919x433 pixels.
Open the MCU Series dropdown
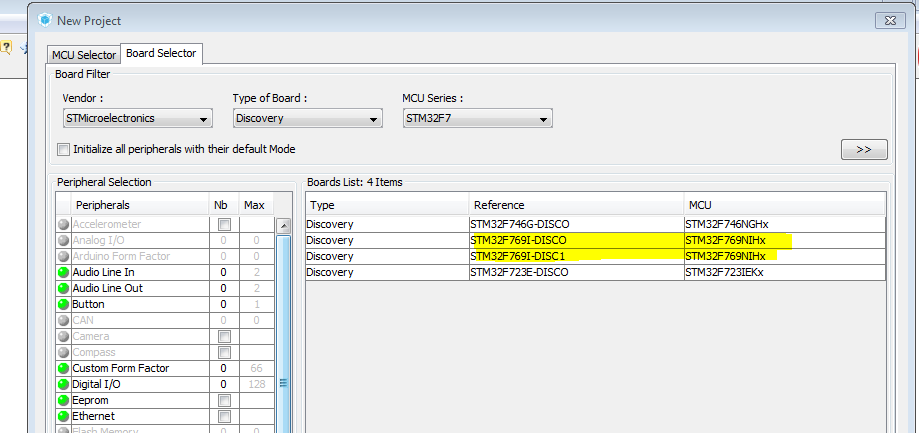[x=477, y=118]
